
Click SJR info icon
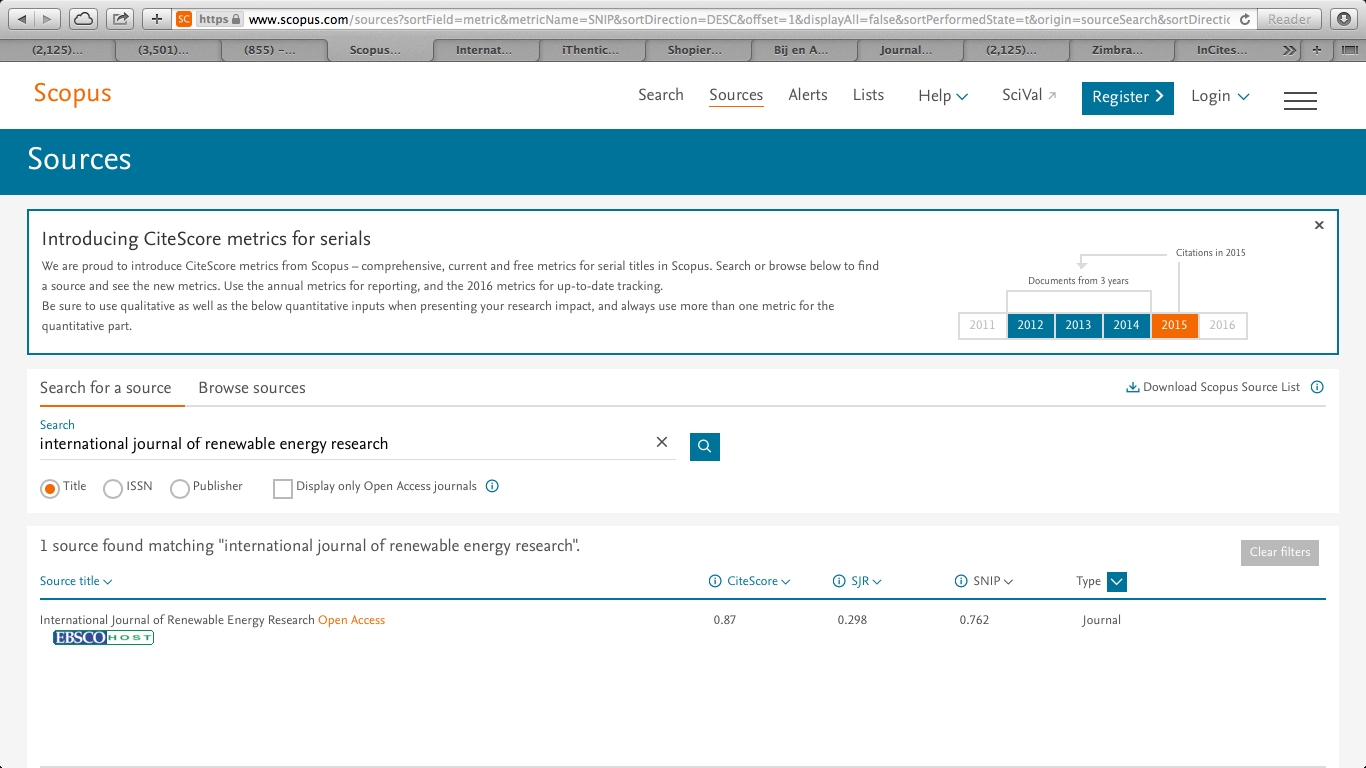click(839, 581)
